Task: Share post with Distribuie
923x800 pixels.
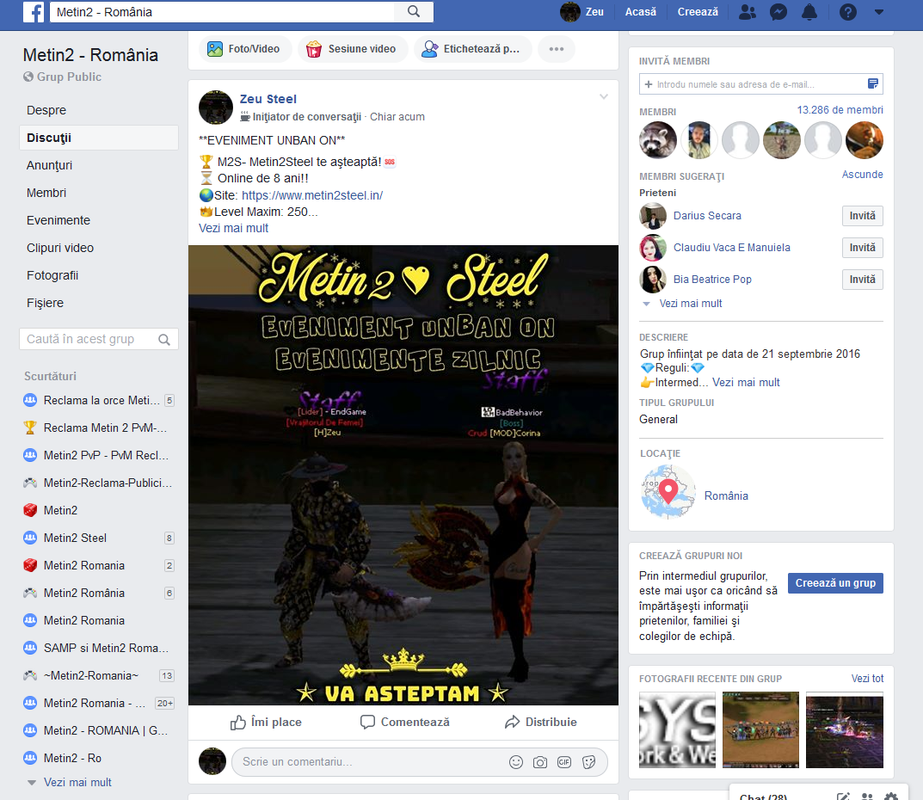Action: coord(541,722)
